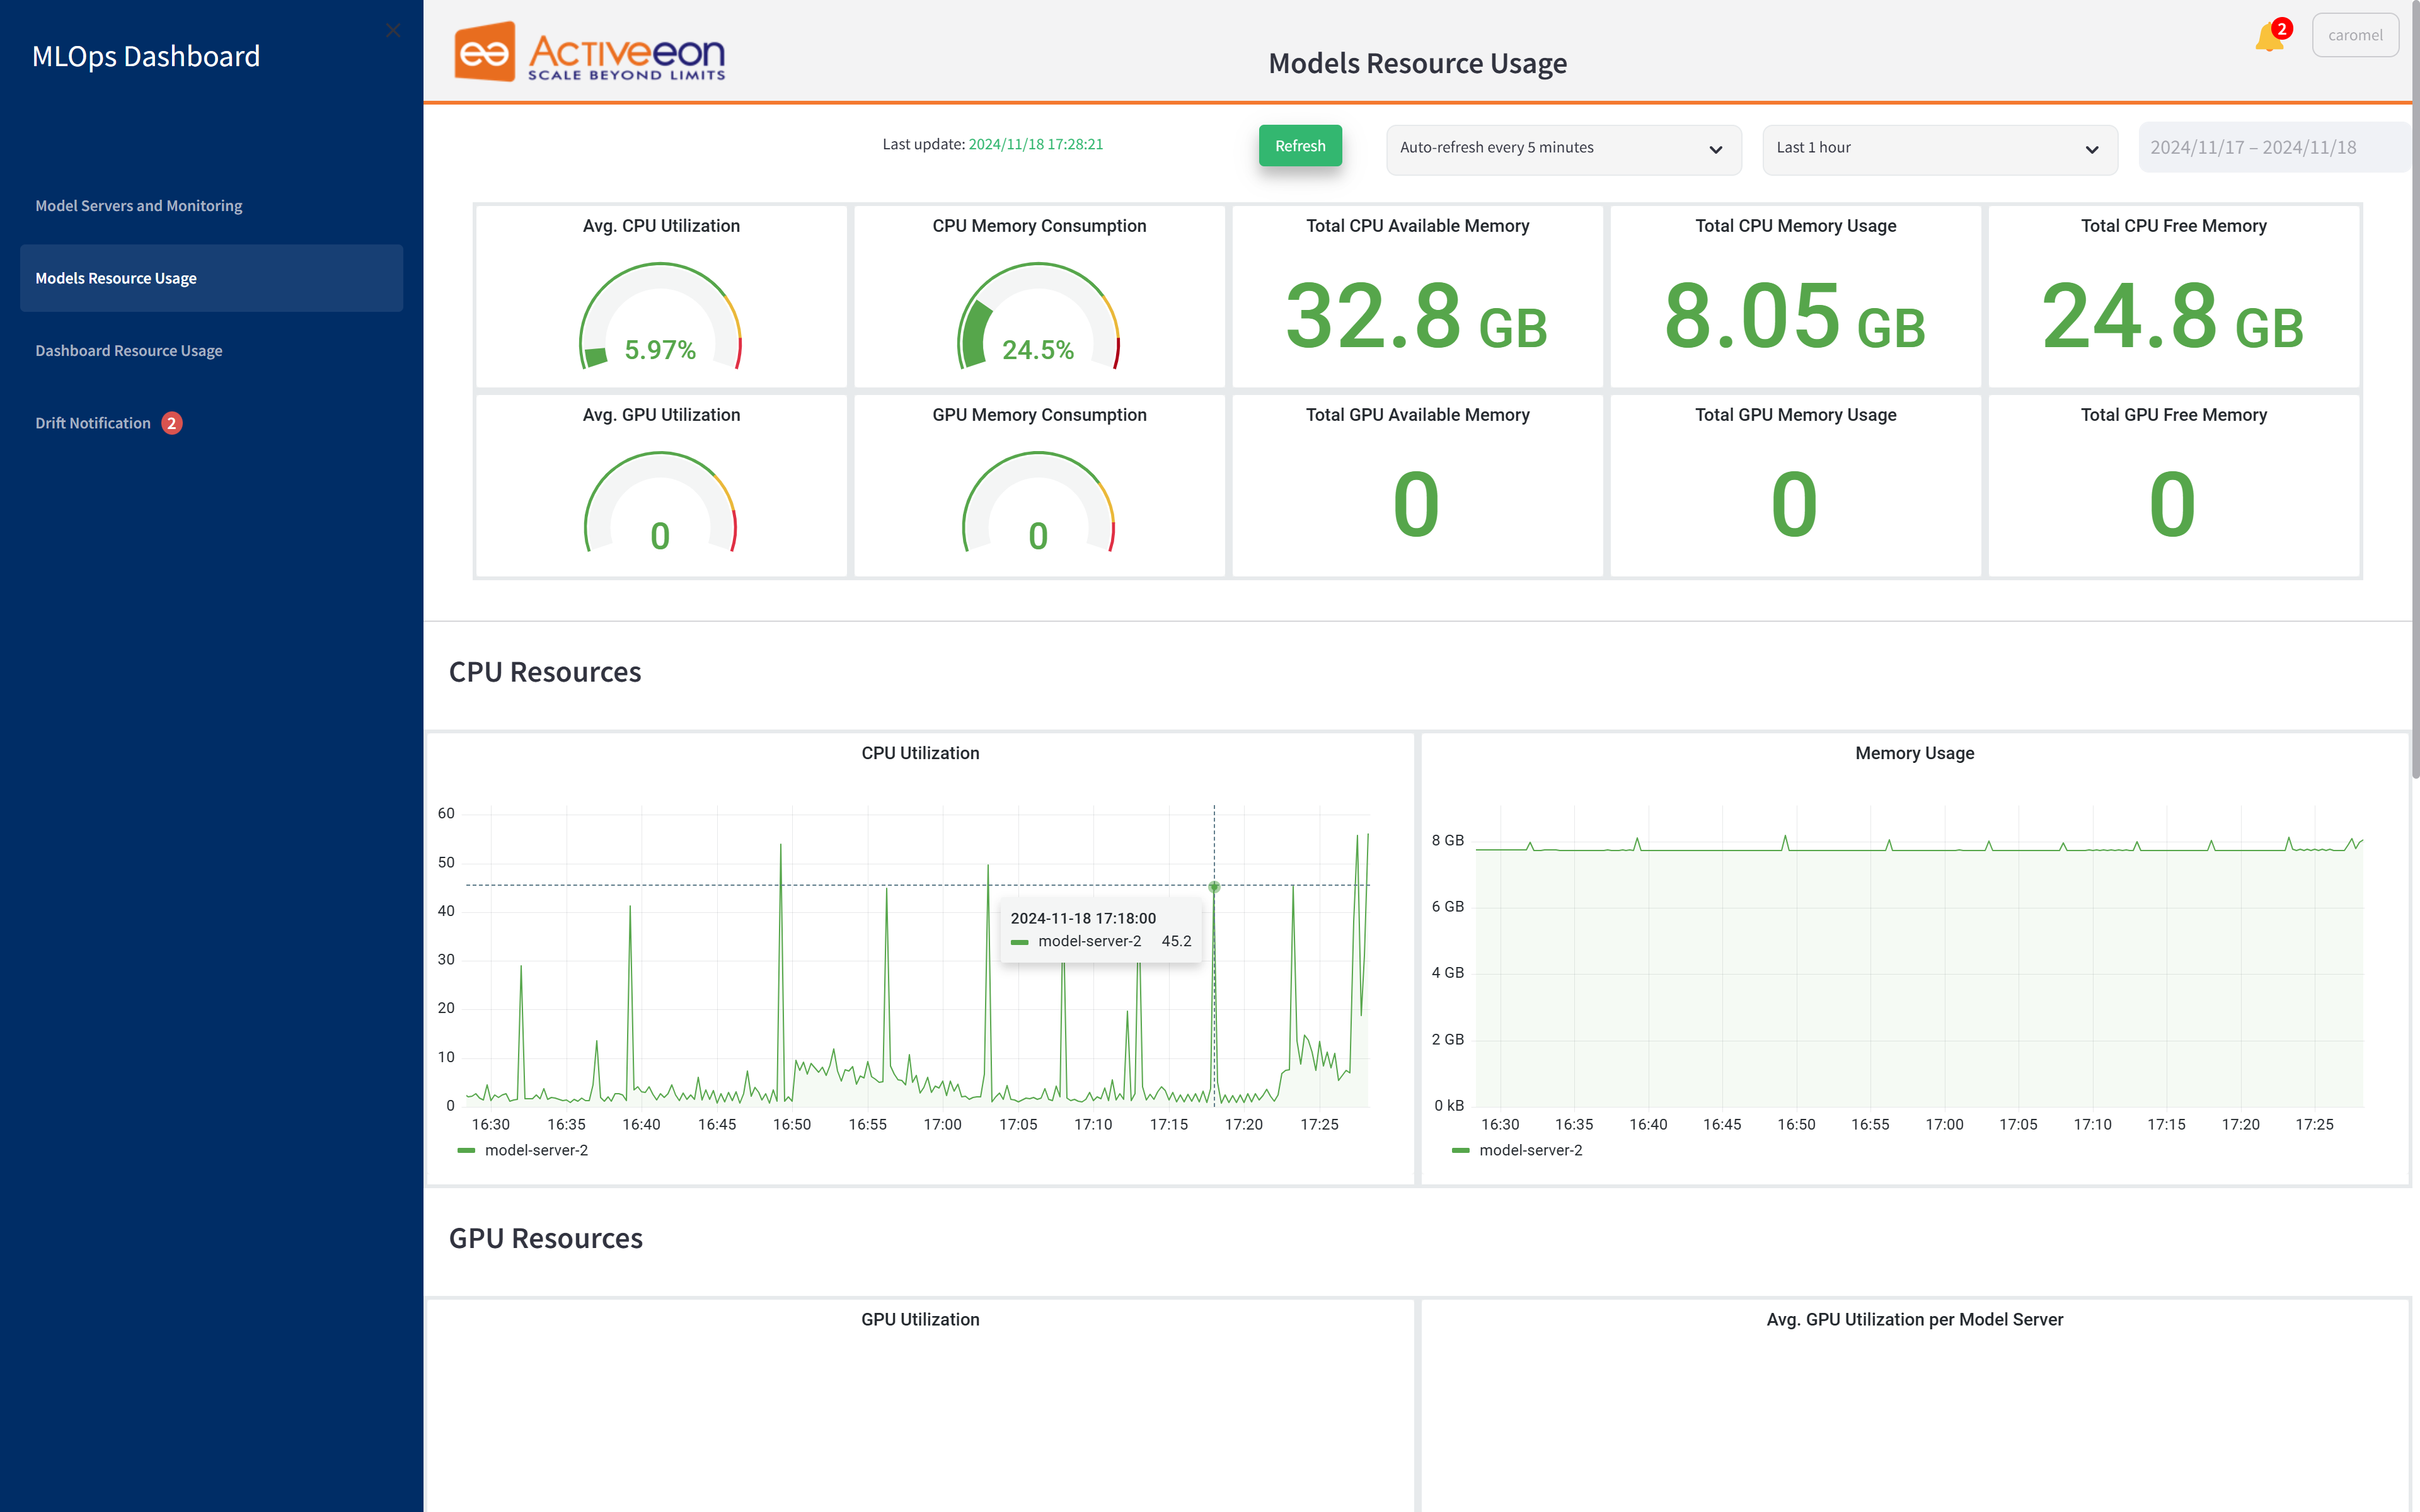The image size is (2420, 1512).
Task: Toggle model-server-2 legend in CPU Utilization chart
Action: pyautogui.click(x=523, y=1151)
